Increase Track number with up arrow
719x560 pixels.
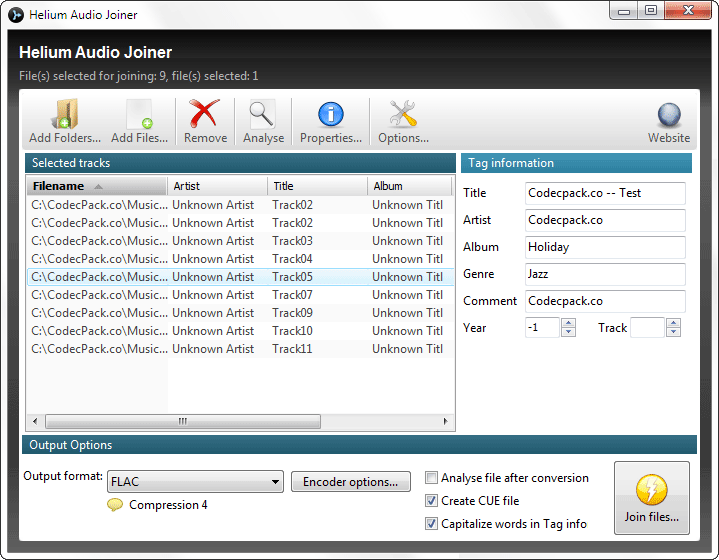click(x=673, y=323)
